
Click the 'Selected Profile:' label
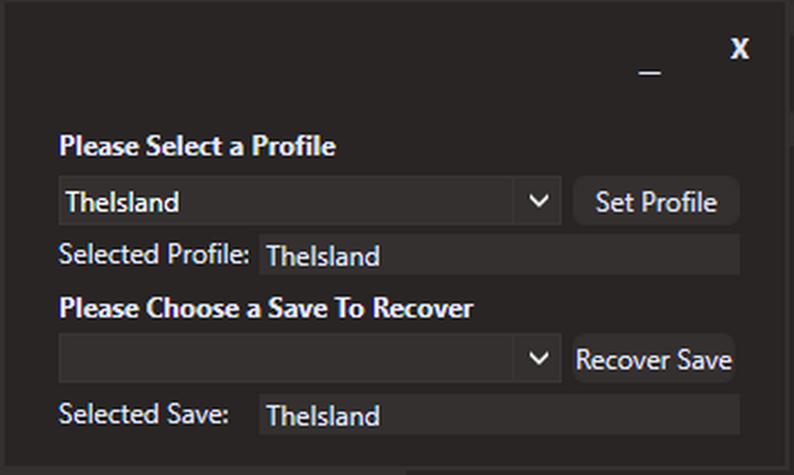click(154, 254)
